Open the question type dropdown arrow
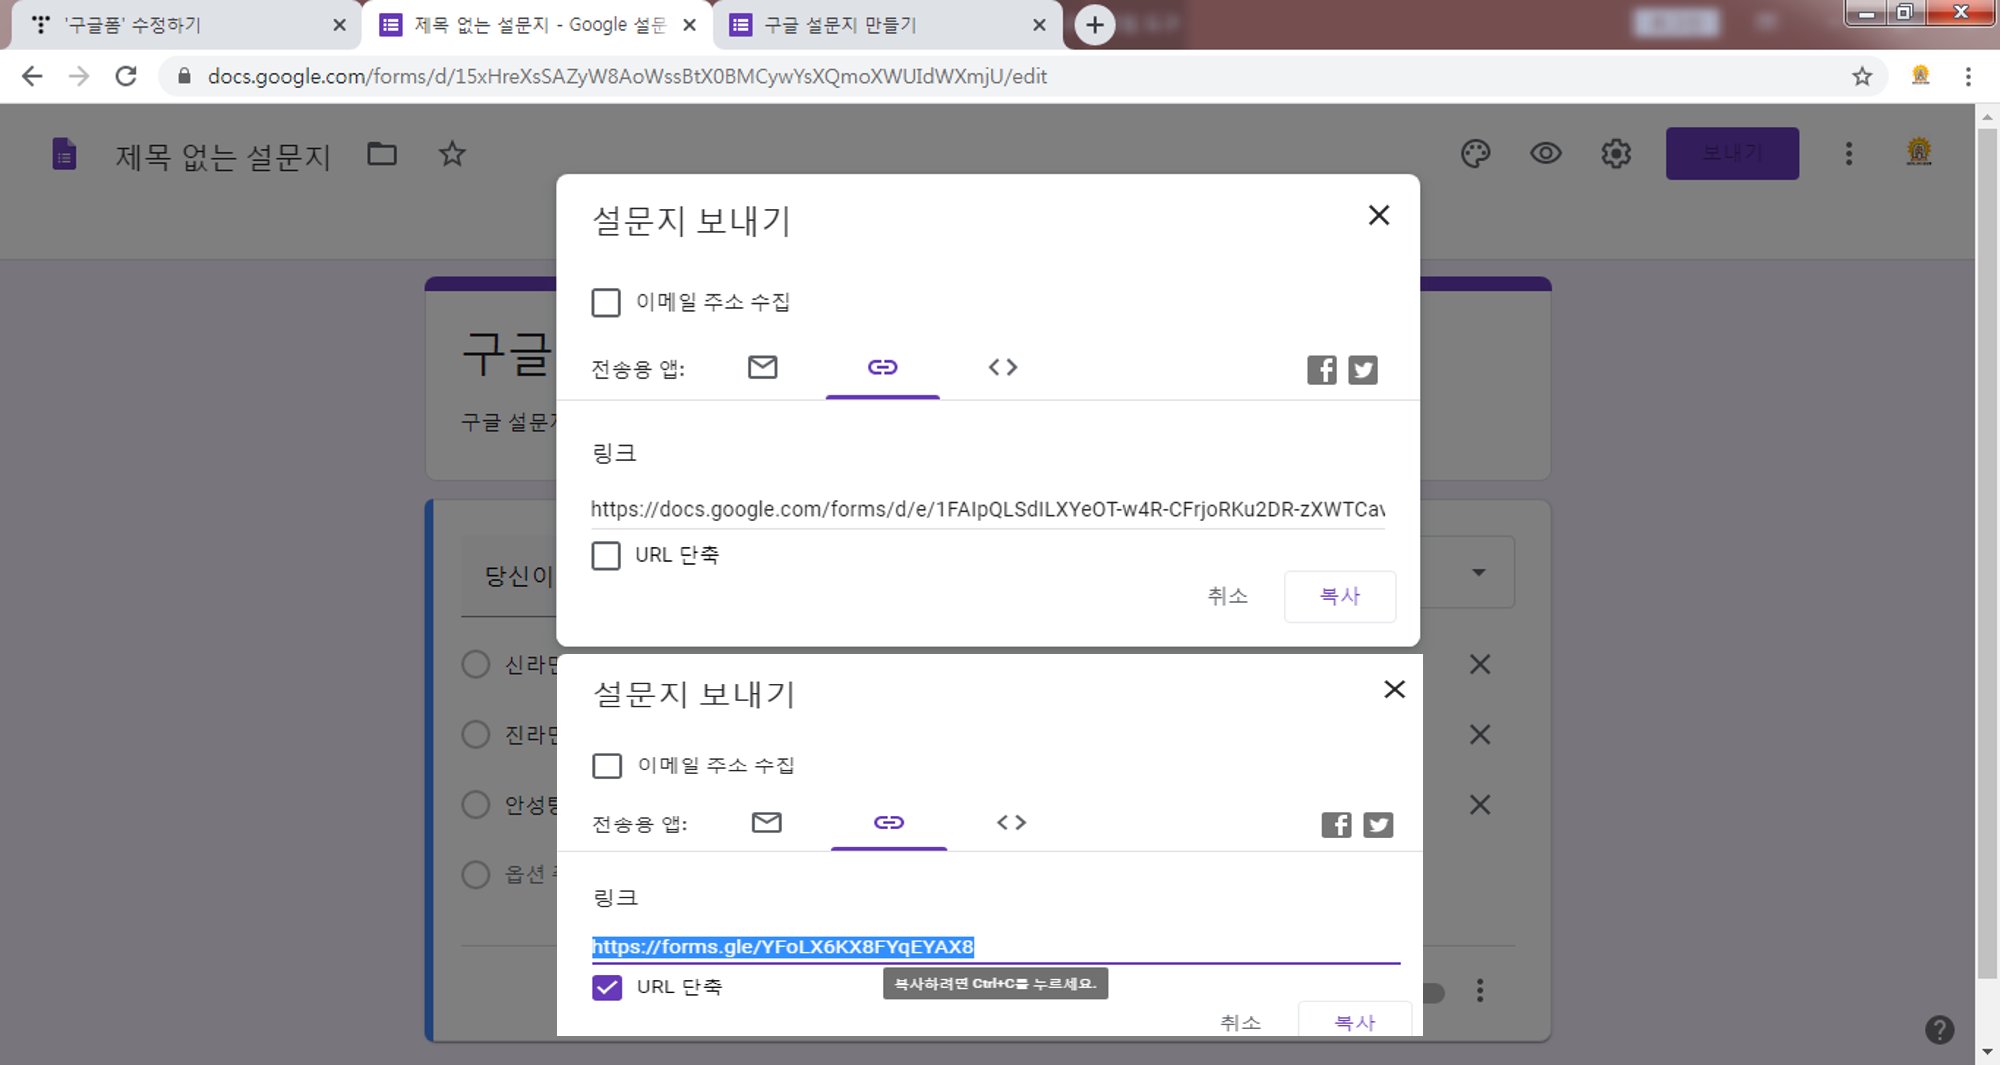 (1479, 573)
